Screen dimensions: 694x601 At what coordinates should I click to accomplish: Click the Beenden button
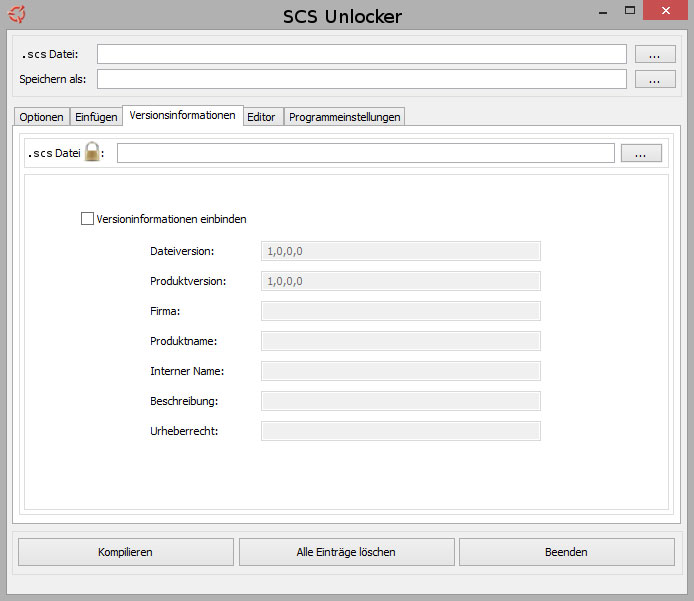[567, 552]
